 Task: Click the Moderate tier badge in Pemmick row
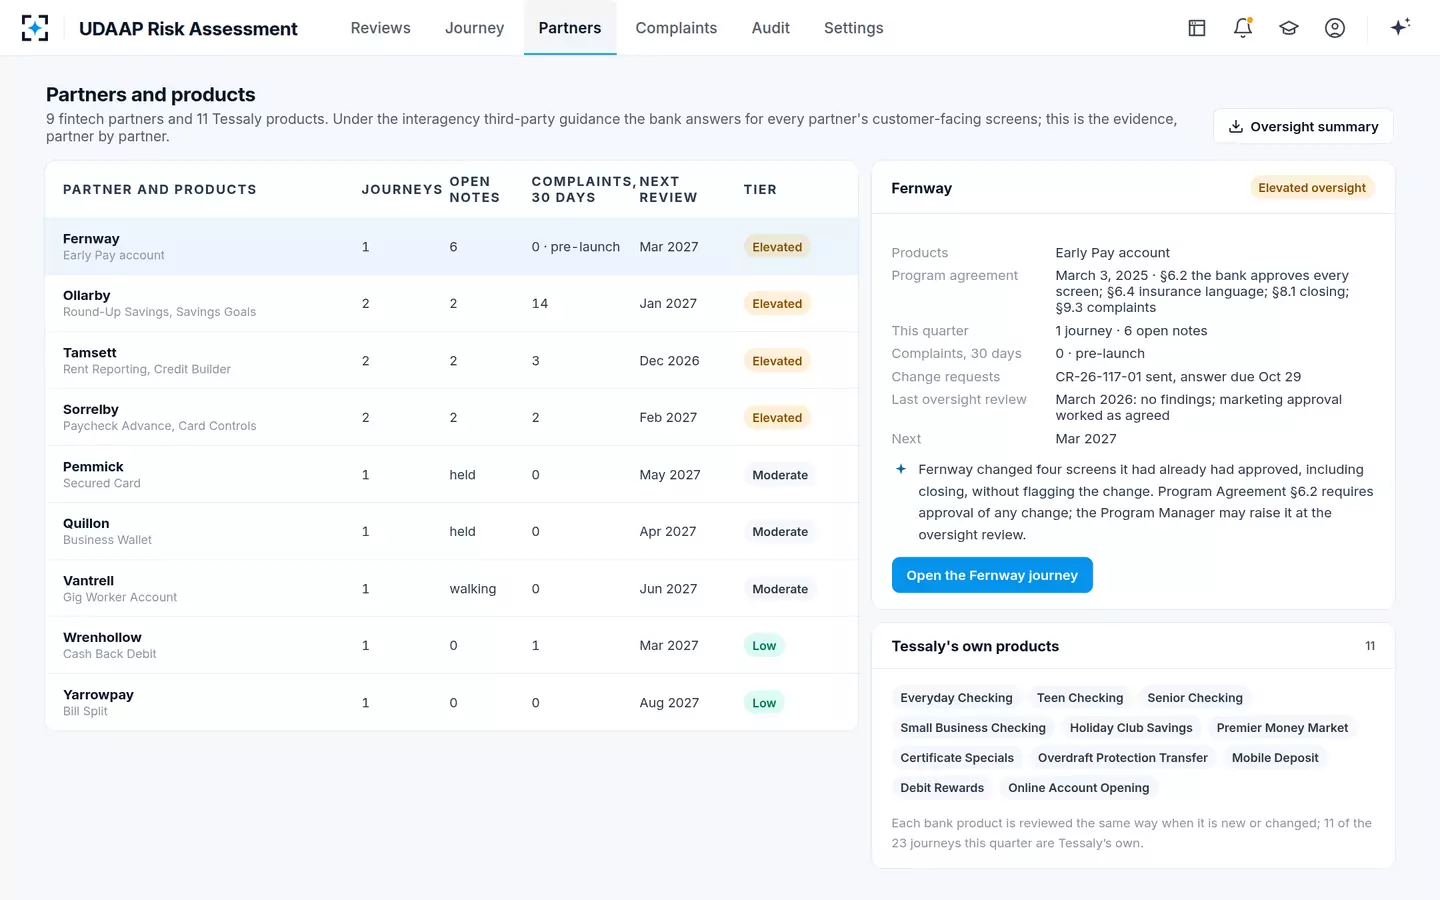[780, 475]
